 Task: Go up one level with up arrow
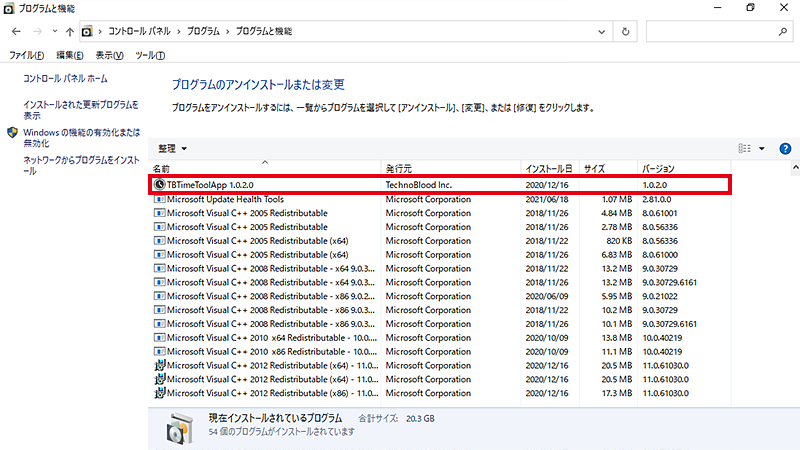pyautogui.click(x=70, y=32)
